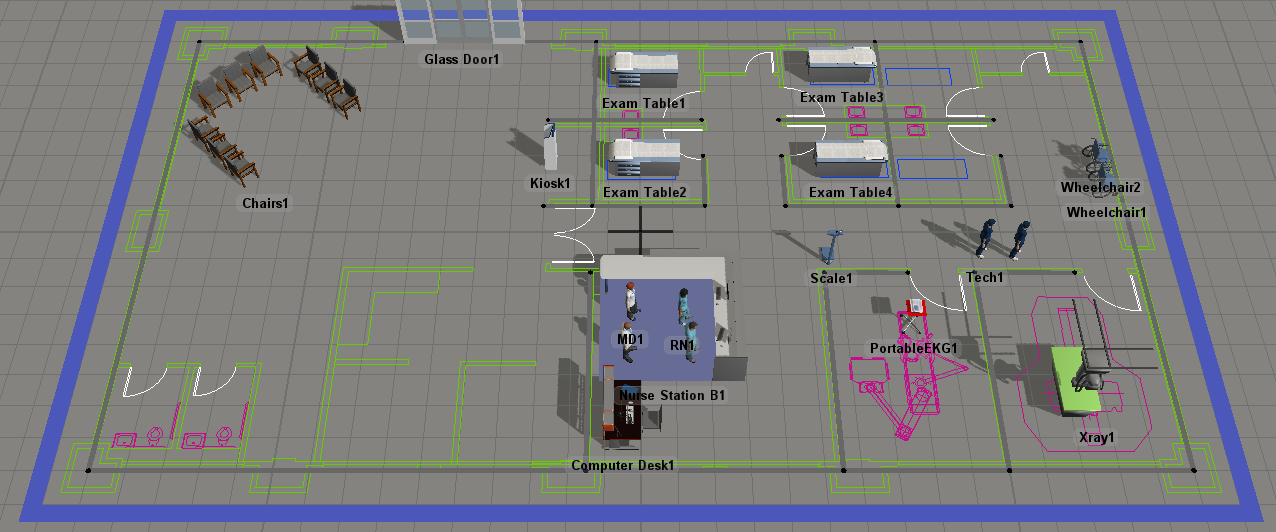Click the Nurse Station B1 name label

(671, 396)
